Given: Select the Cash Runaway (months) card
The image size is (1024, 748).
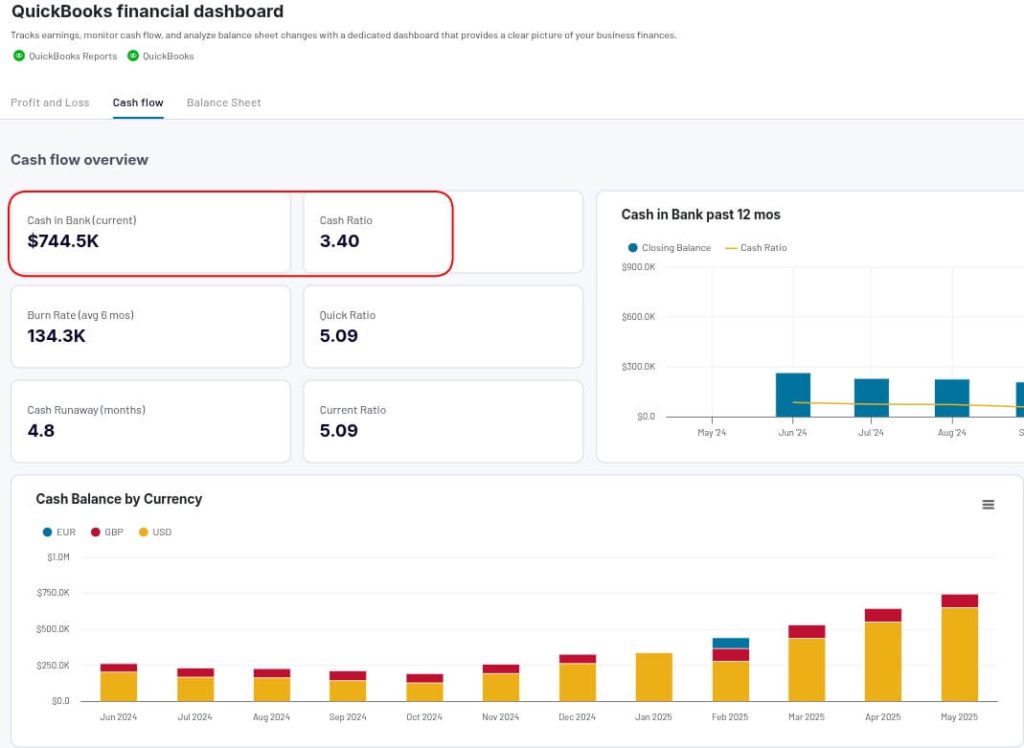Looking at the screenshot, I should [151, 421].
